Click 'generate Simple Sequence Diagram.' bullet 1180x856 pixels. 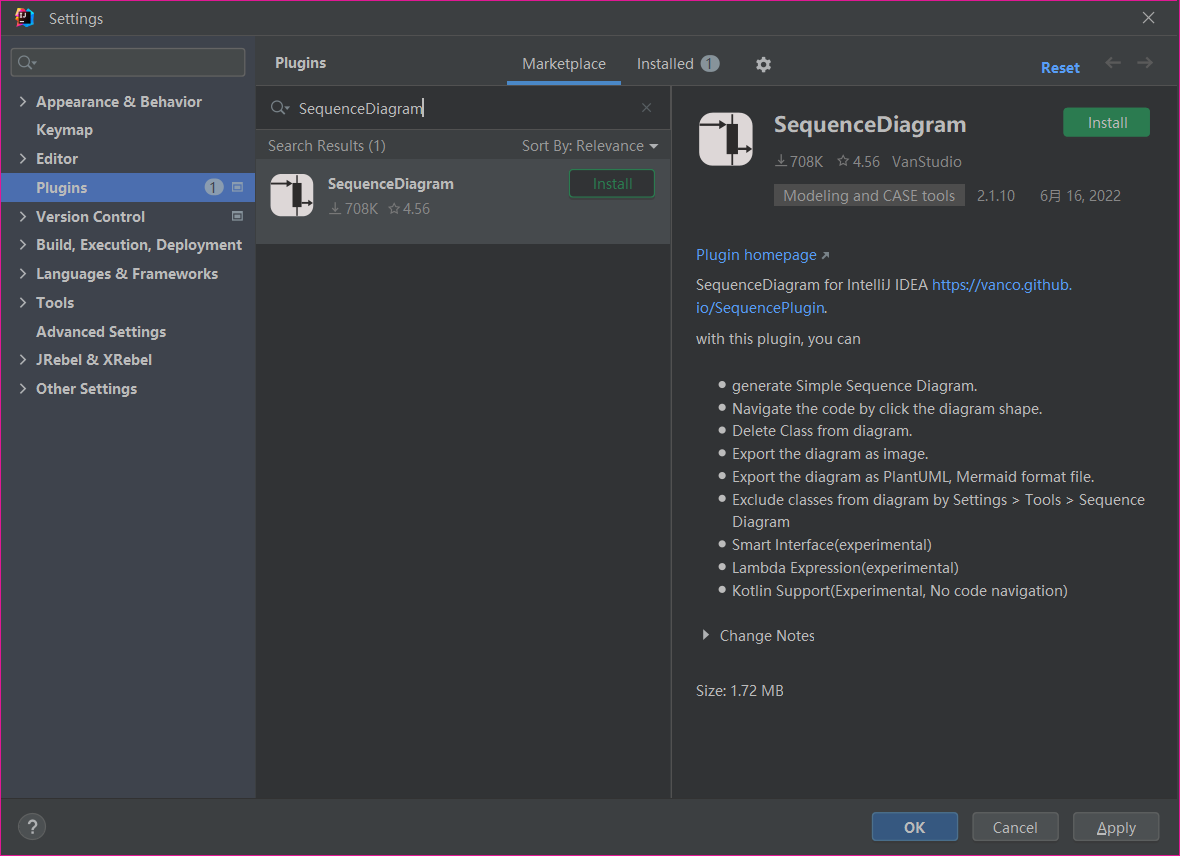(854, 386)
